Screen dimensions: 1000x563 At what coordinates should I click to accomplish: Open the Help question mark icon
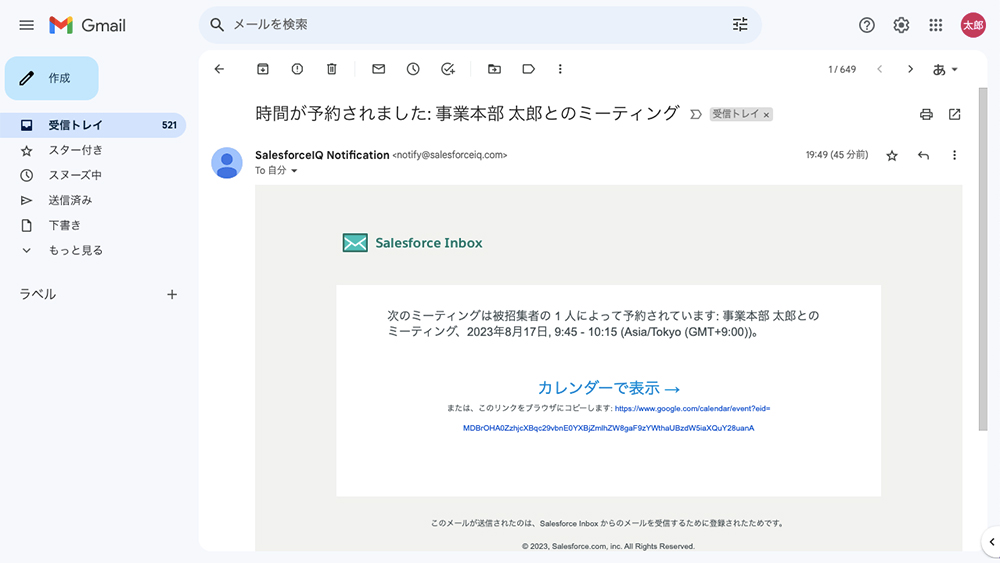pos(866,25)
